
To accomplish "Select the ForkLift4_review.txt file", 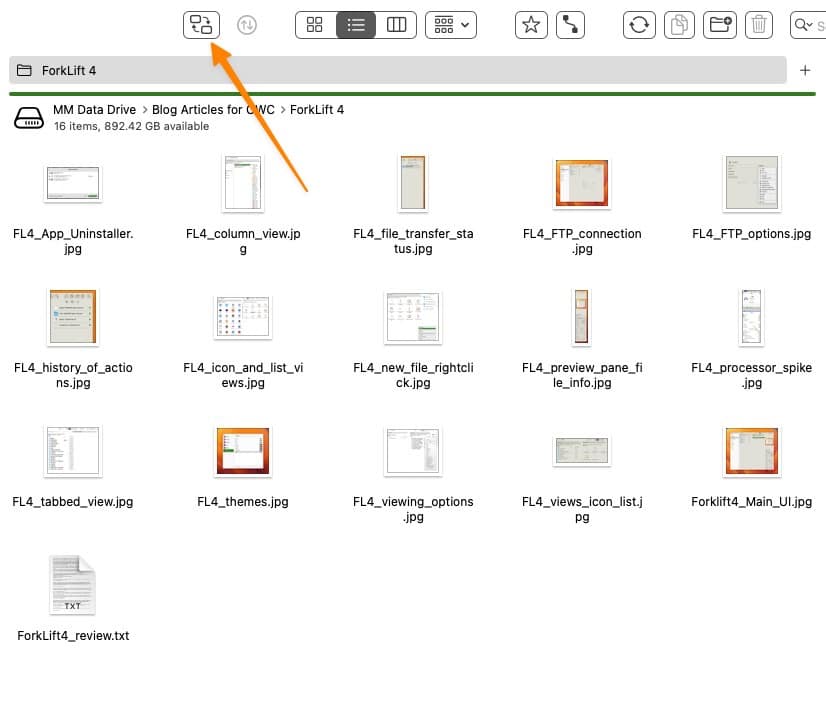I will (73, 585).
